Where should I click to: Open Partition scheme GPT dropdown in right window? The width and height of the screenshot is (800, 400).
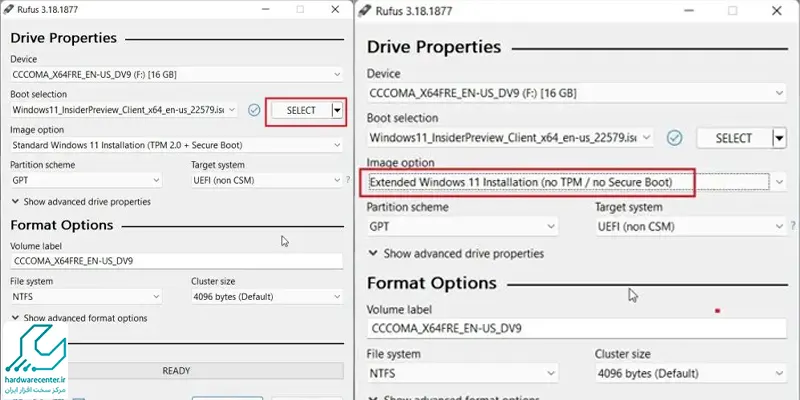point(462,227)
